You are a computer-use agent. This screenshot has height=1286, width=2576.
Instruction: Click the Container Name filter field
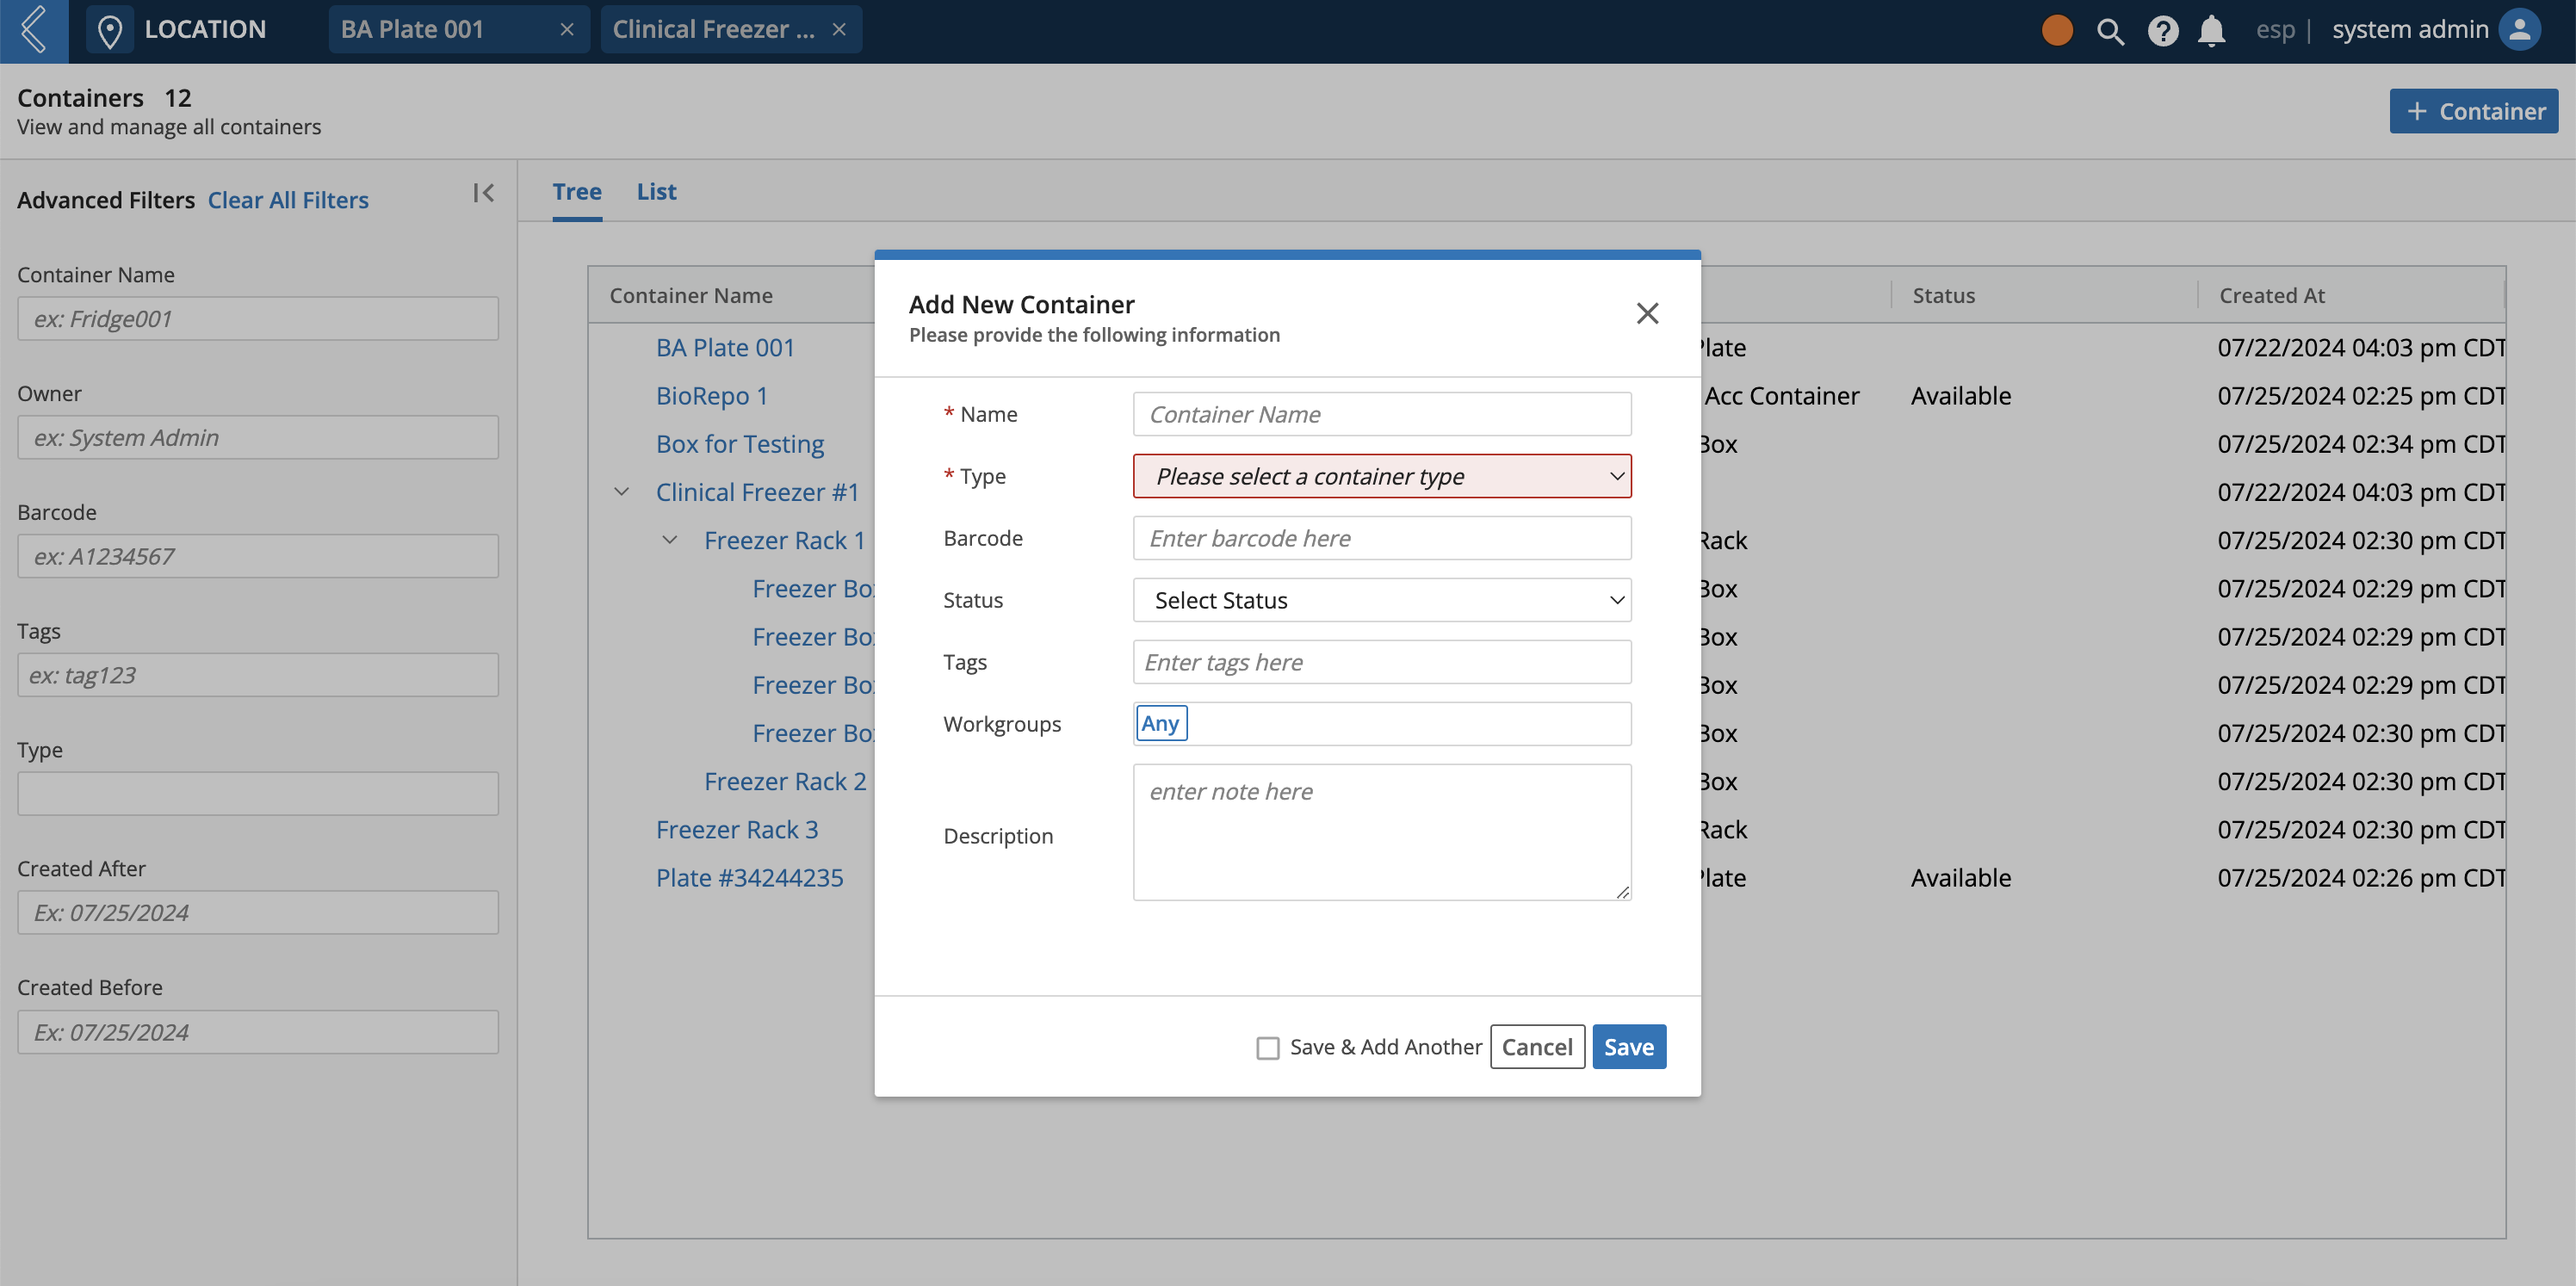pyautogui.click(x=258, y=319)
